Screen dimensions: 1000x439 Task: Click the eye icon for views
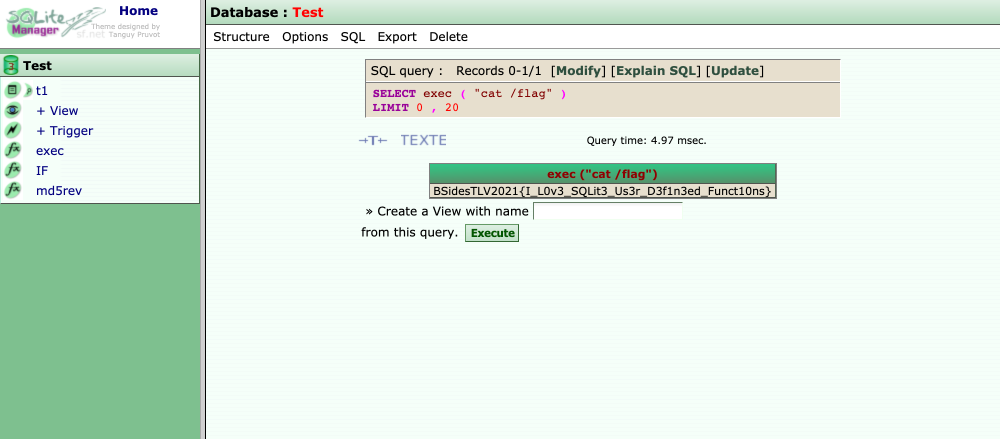(x=13, y=111)
